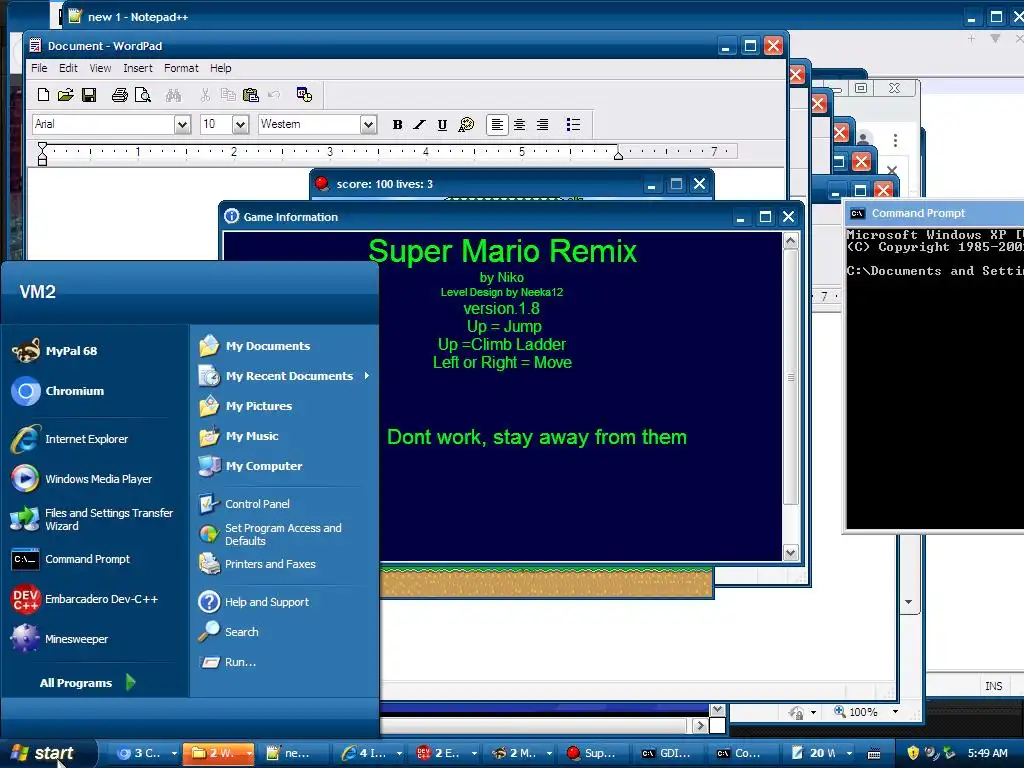Click the Print Preview icon in WordPad

pyautogui.click(x=142, y=95)
